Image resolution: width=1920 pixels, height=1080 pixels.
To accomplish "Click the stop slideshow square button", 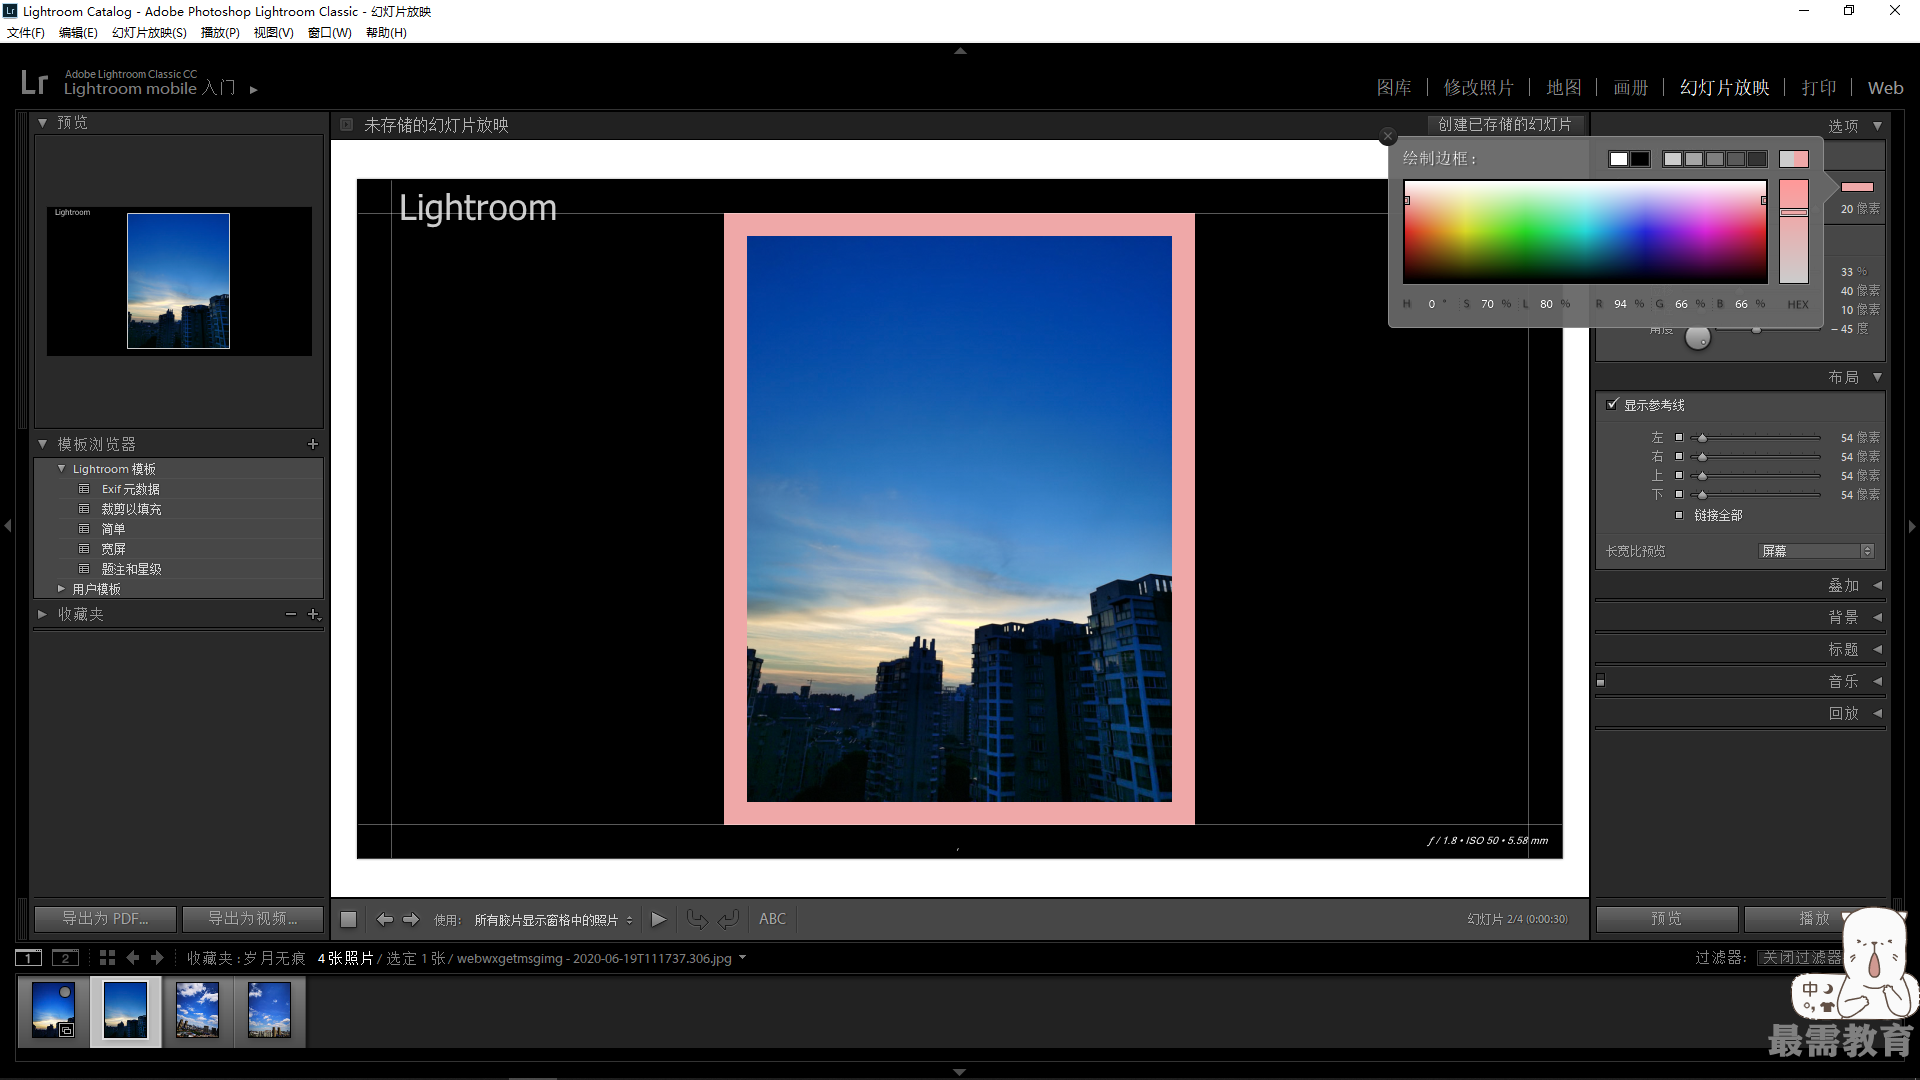I will [348, 919].
